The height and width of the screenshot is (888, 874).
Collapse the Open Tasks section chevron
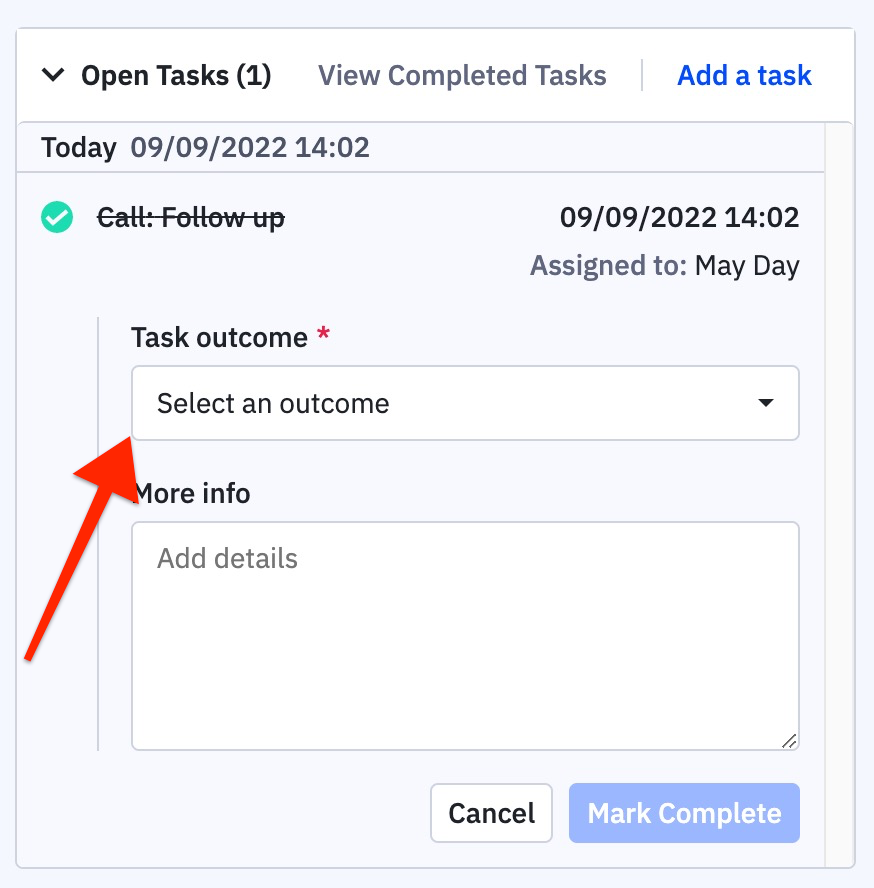[53, 75]
